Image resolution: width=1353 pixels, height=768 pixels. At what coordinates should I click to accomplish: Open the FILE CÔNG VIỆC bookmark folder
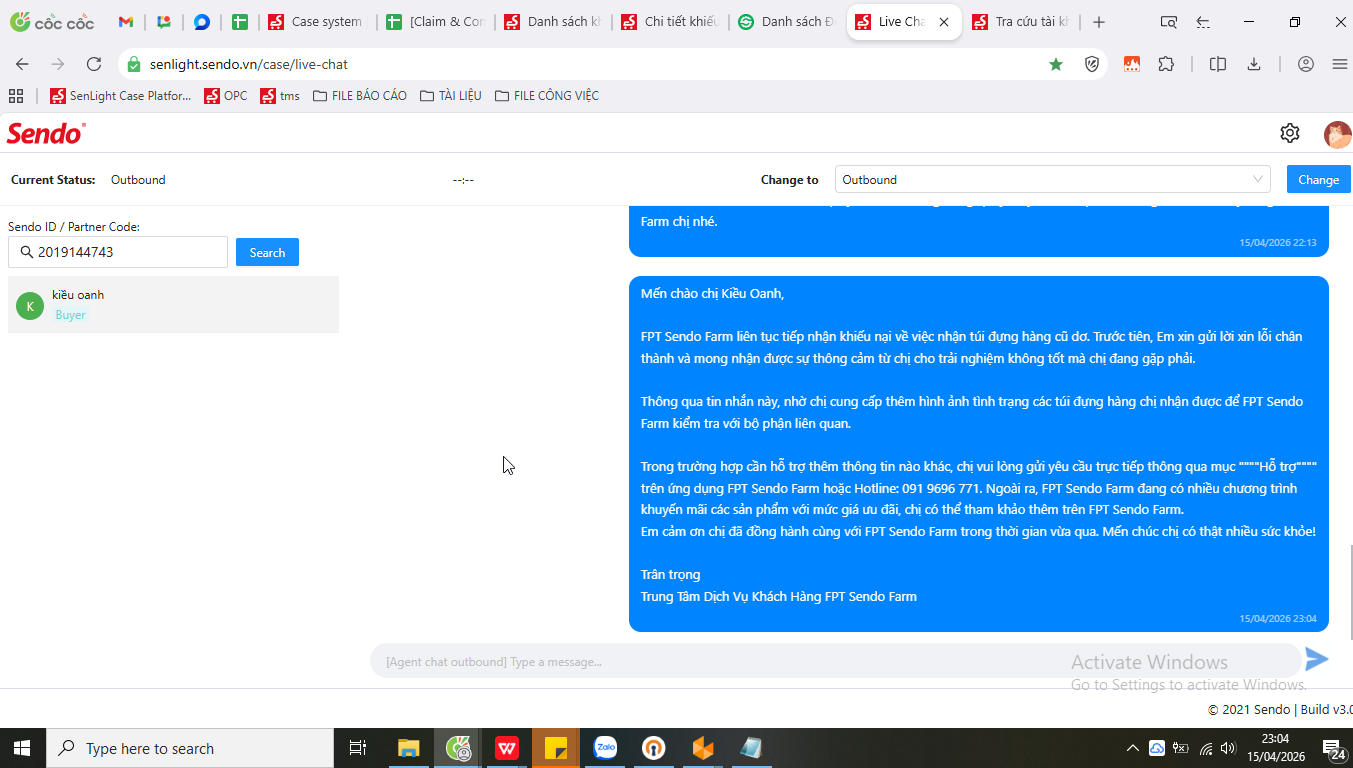point(547,96)
